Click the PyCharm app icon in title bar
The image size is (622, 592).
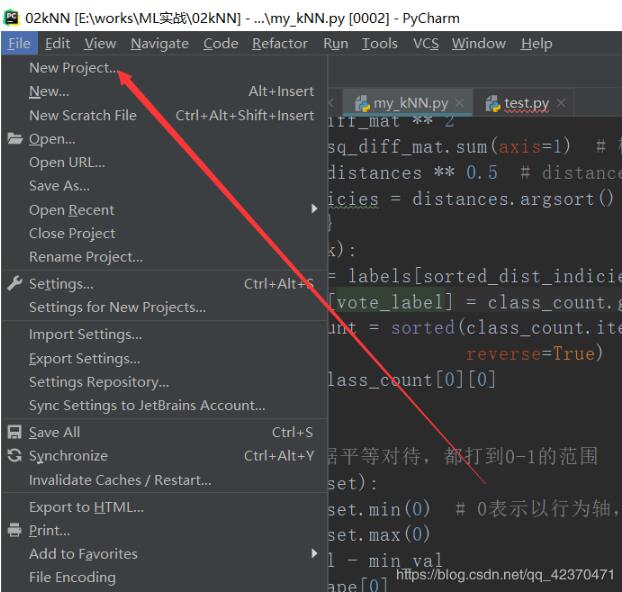pos(11,18)
